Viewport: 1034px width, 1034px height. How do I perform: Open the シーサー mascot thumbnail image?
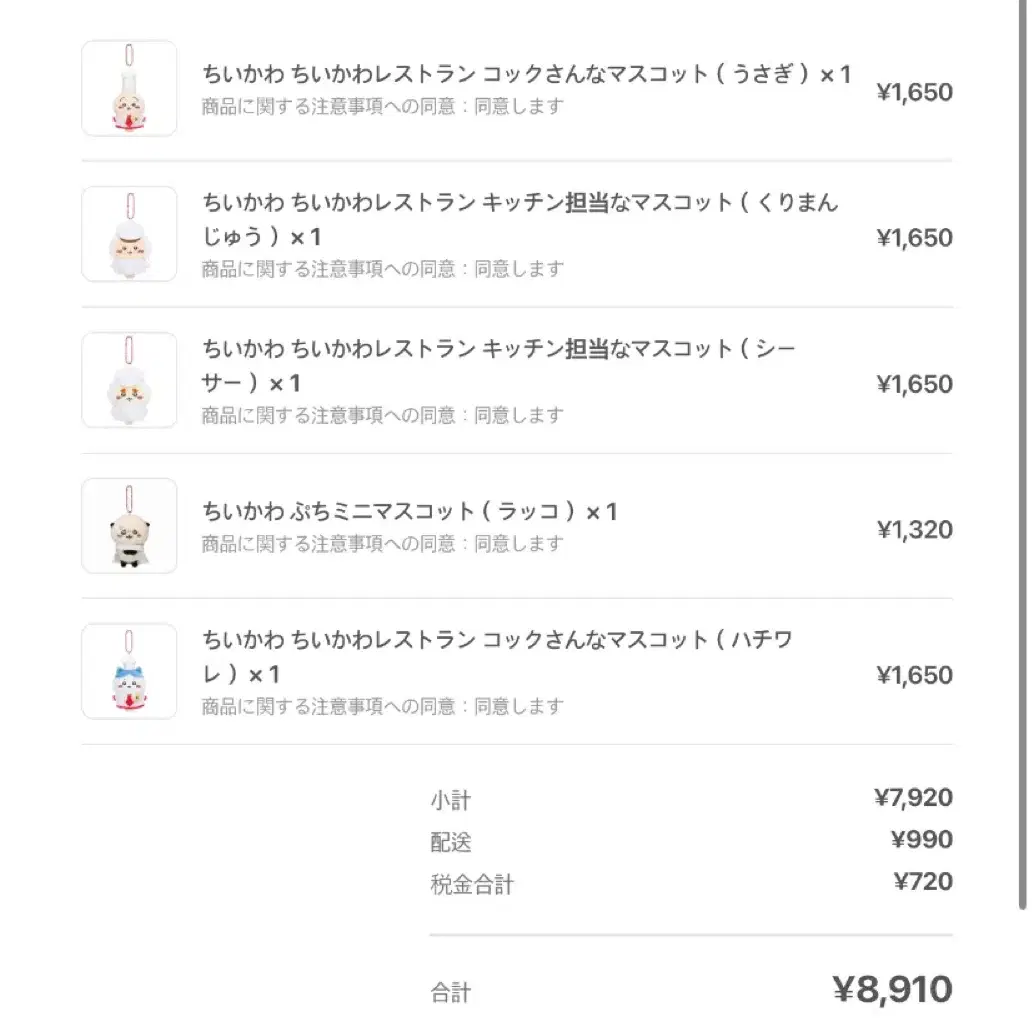click(x=129, y=380)
